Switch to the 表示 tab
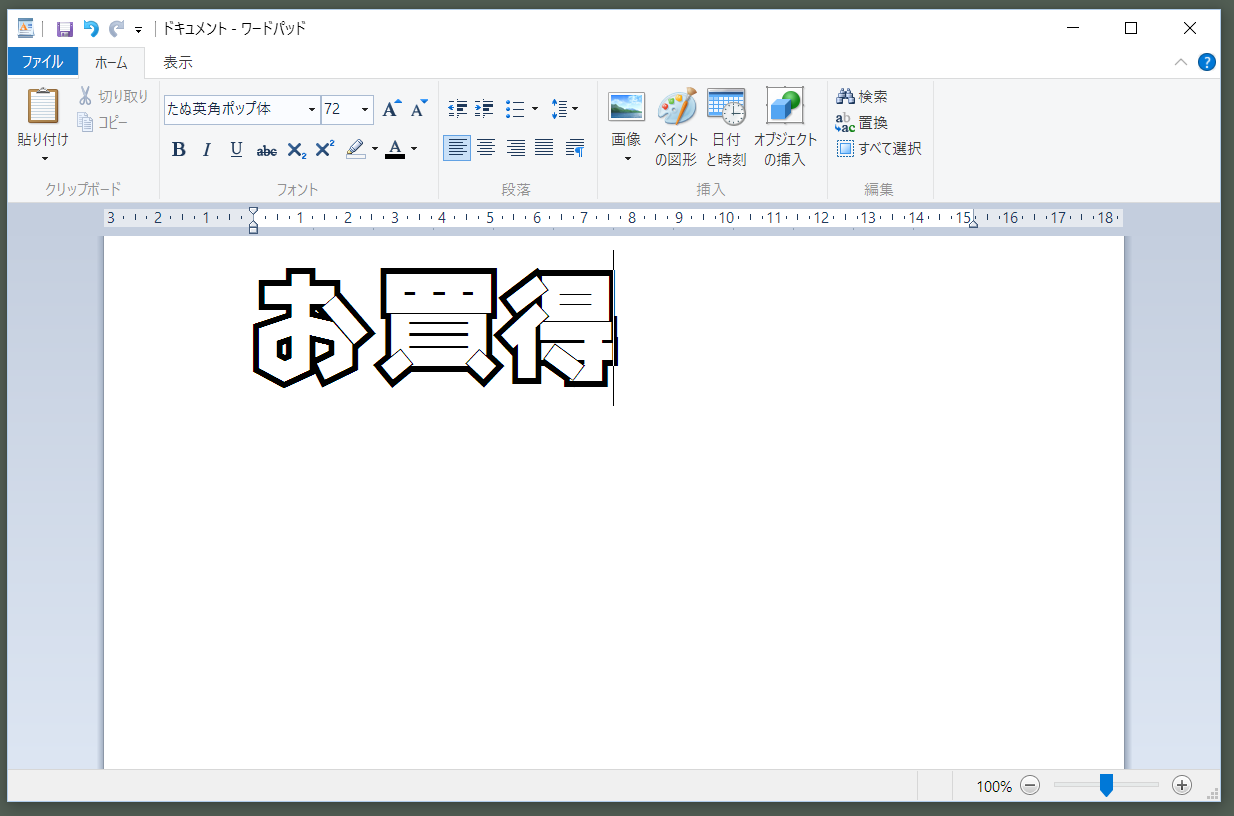 coord(178,62)
